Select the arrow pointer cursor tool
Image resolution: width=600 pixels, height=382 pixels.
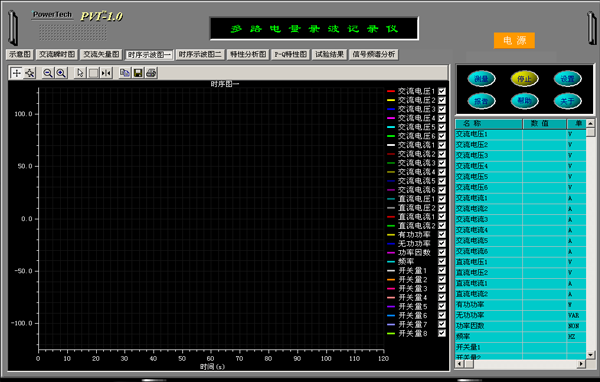click(80, 73)
